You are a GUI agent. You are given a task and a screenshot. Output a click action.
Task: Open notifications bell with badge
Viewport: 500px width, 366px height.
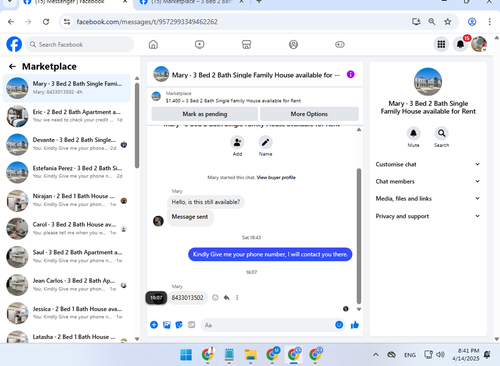(460, 44)
